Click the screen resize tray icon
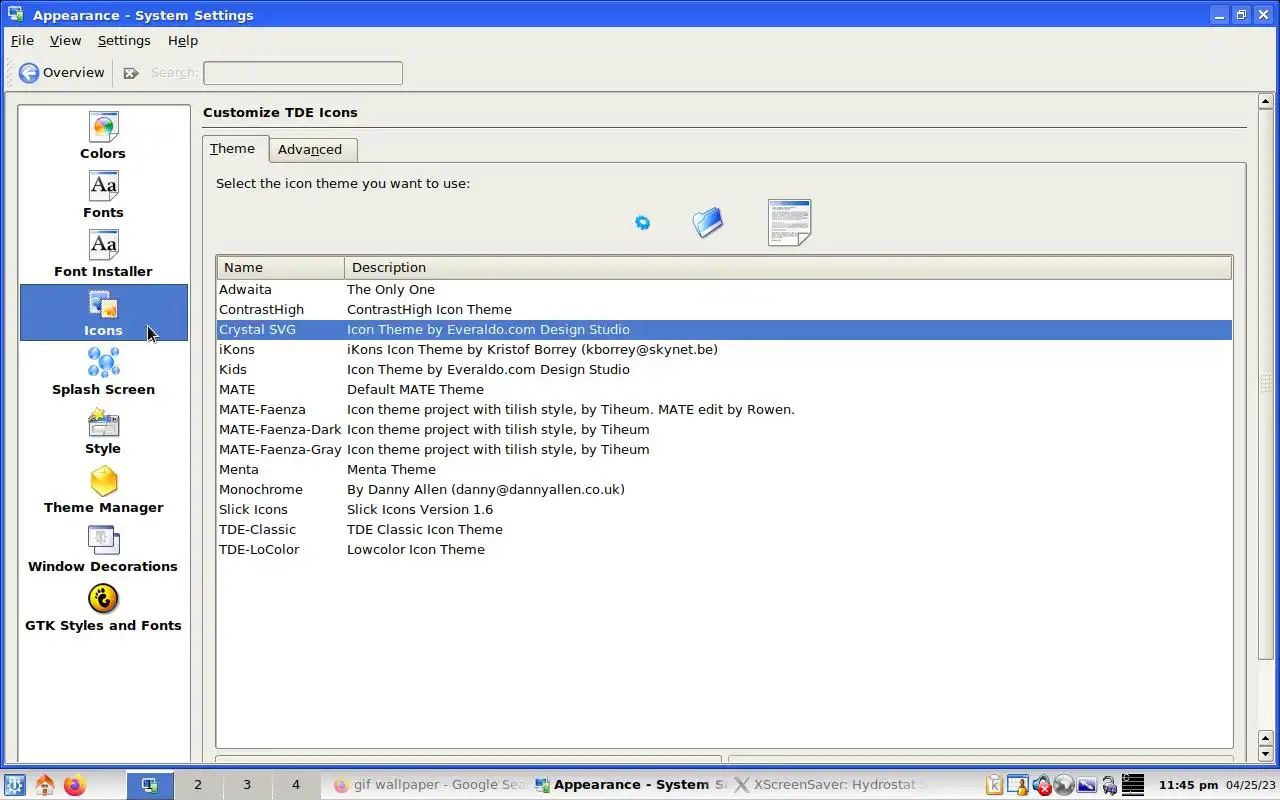The image size is (1280, 800). 1086,785
